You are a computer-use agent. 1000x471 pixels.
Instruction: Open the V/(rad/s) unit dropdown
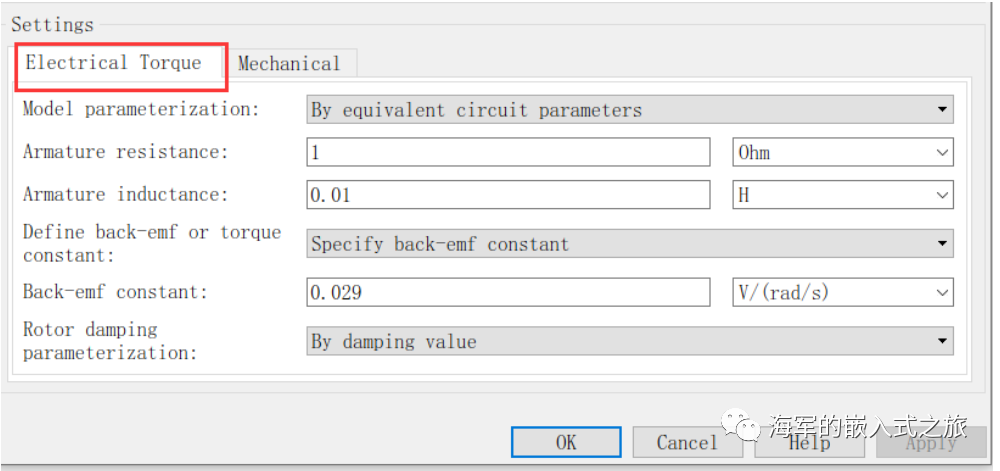coord(842,293)
